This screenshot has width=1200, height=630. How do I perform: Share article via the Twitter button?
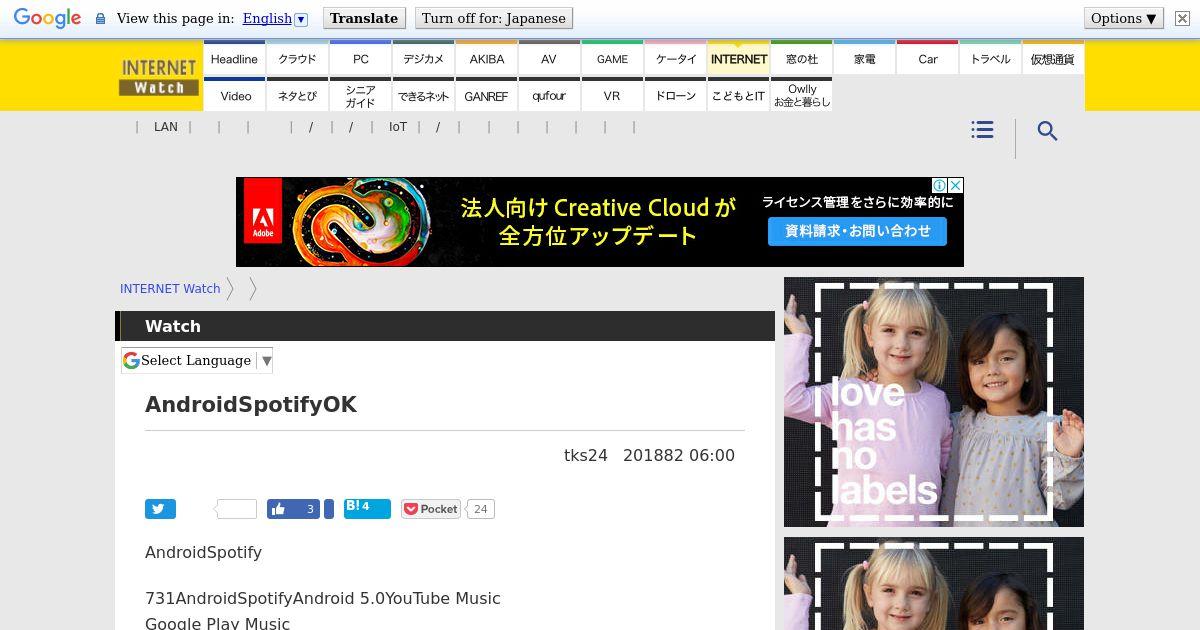(x=160, y=509)
